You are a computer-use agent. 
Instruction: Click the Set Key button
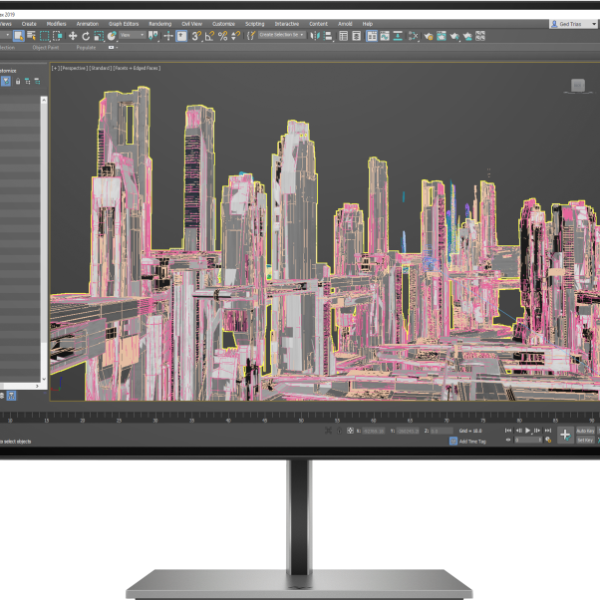[584, 440]
